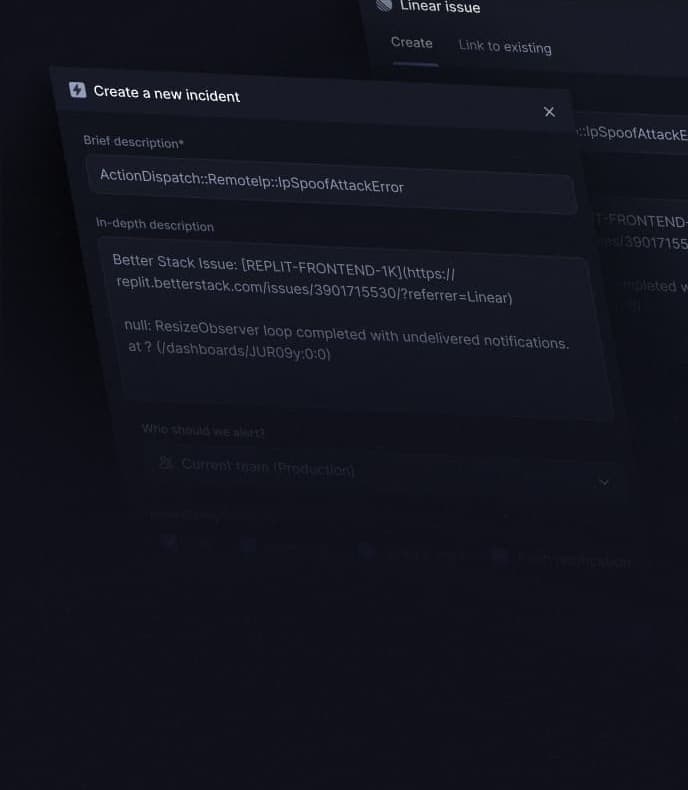The width and height of the screenshot is (688, 790).
Task: Click the Linear logo icon
Action: point(384,4)
